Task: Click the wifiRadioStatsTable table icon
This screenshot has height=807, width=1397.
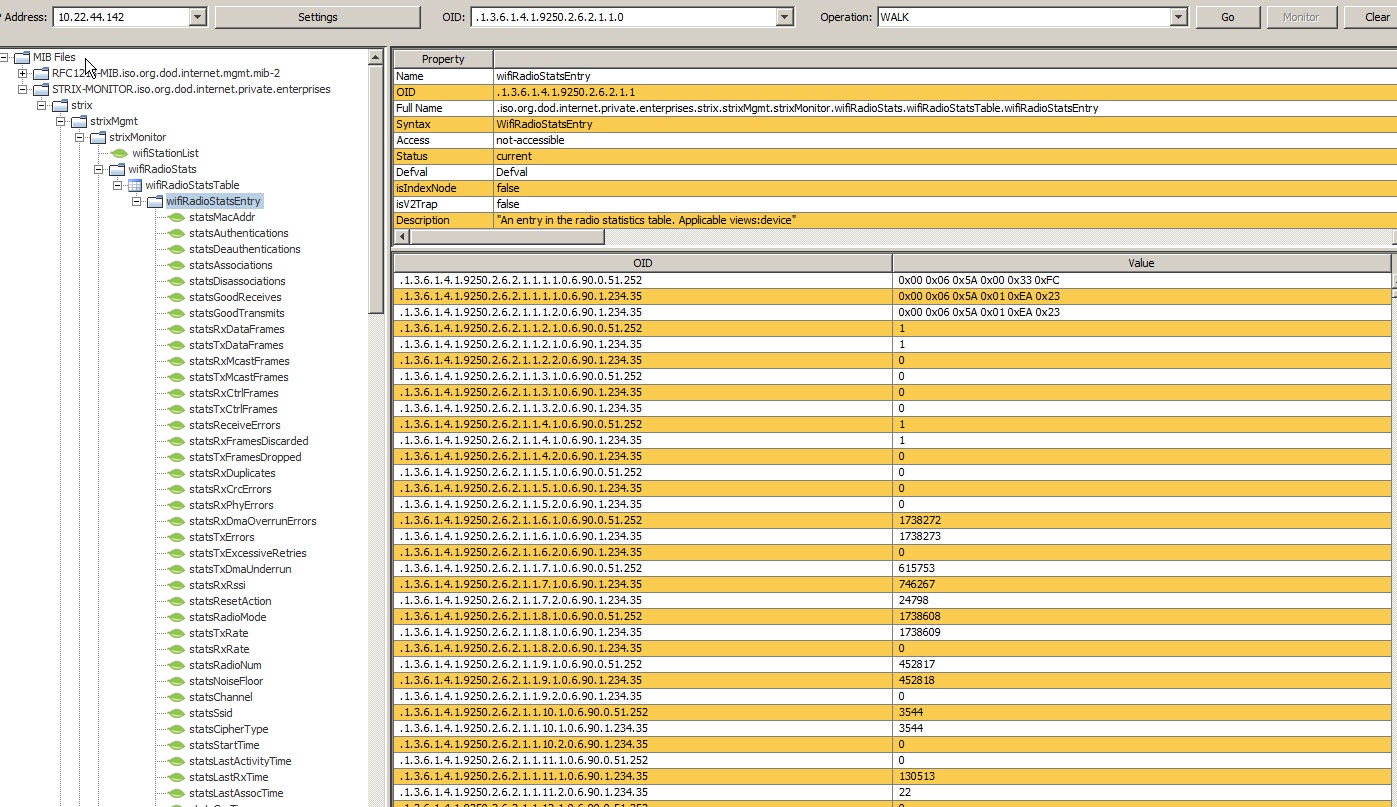Action: [134, 185]
